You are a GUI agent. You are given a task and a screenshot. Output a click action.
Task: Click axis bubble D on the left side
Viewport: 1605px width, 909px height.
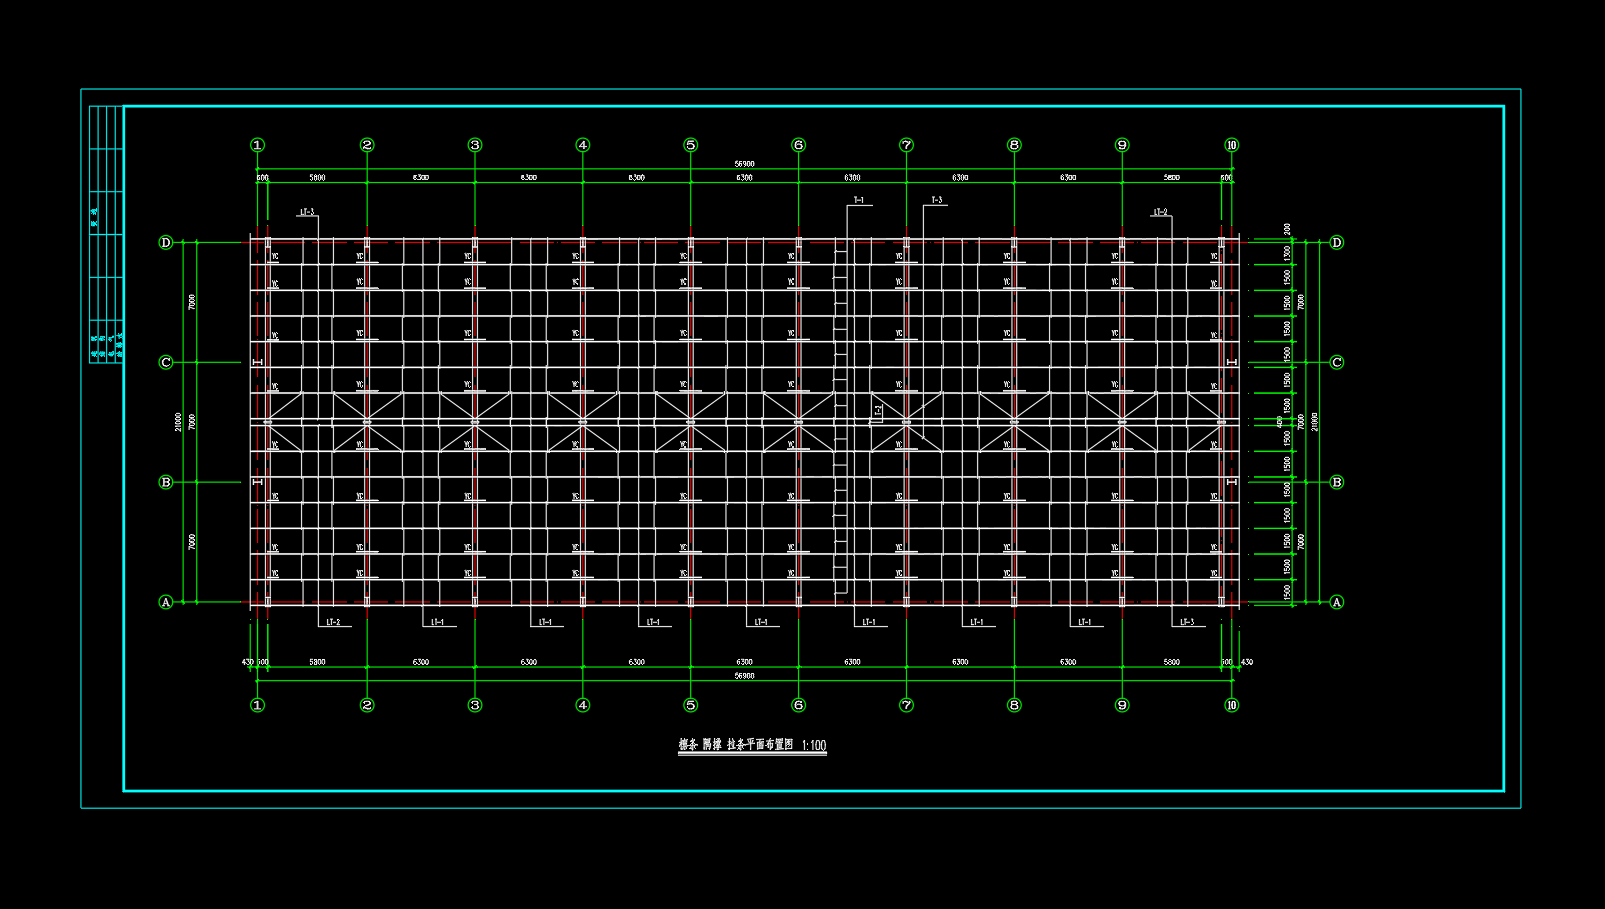coord(166,242)
